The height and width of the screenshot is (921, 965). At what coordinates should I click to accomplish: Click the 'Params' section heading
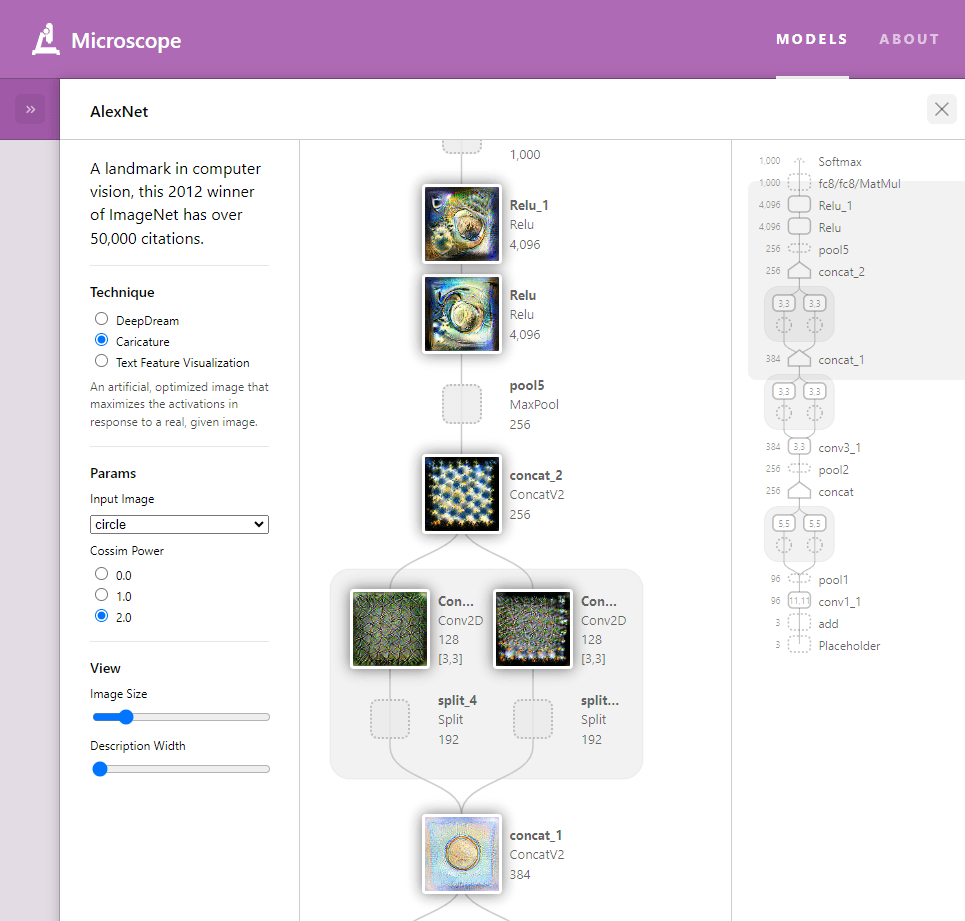pyautogui.click(x=113, y=473)
